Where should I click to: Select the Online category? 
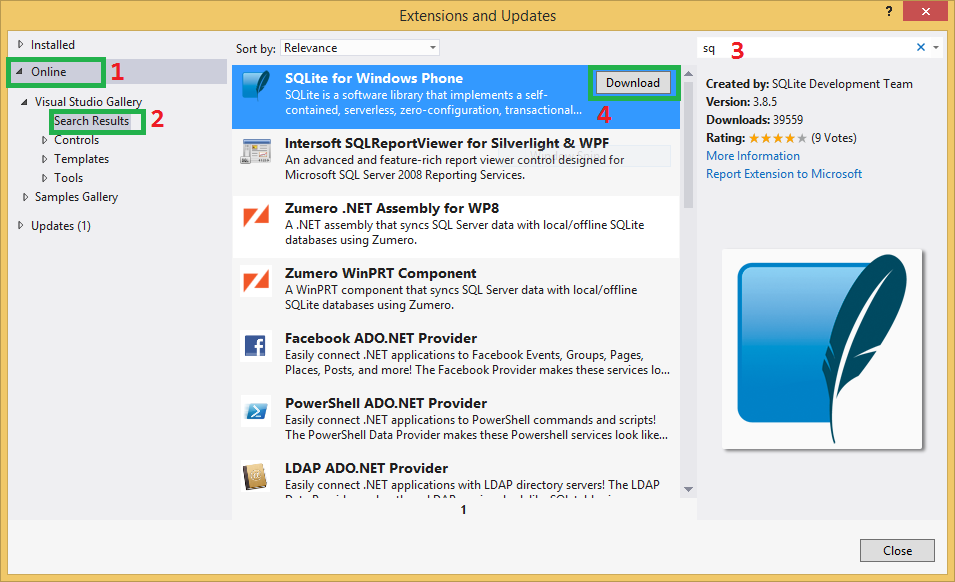point(49,72)
